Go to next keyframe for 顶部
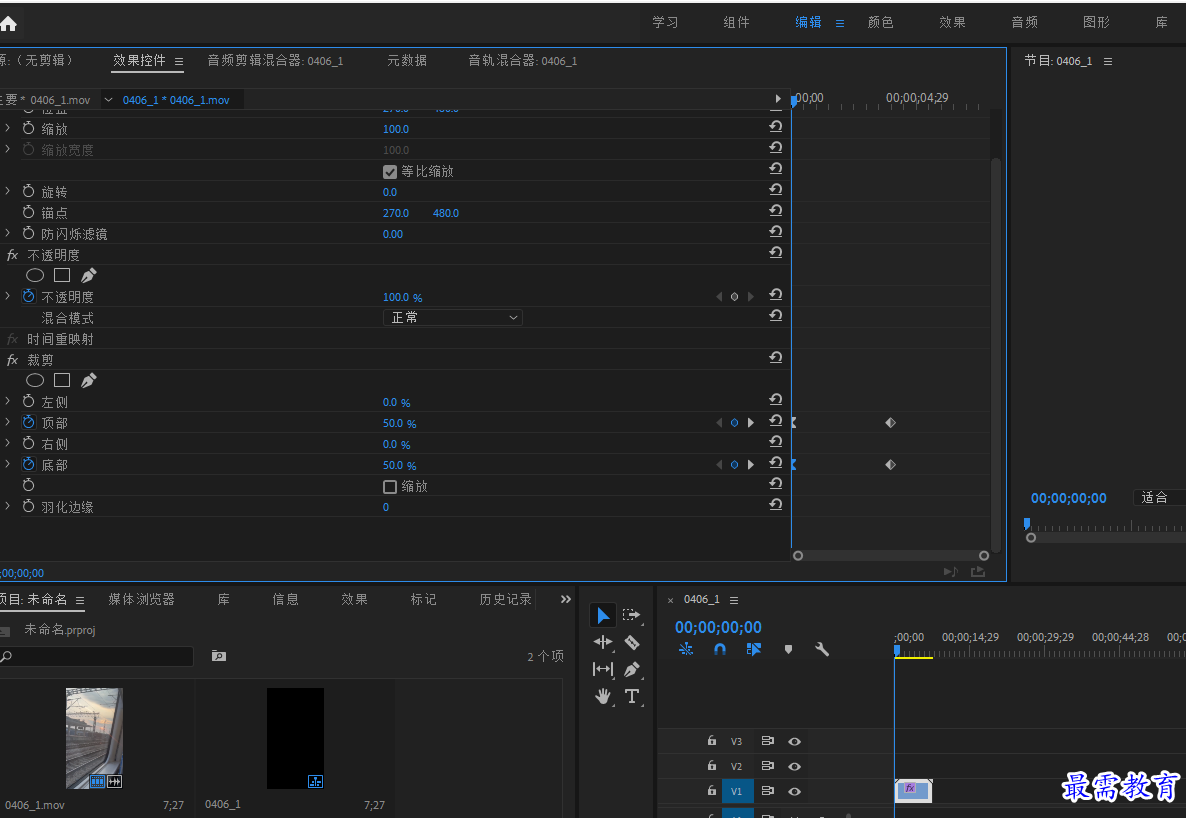 pyautogui.click(x=750, y=423)
